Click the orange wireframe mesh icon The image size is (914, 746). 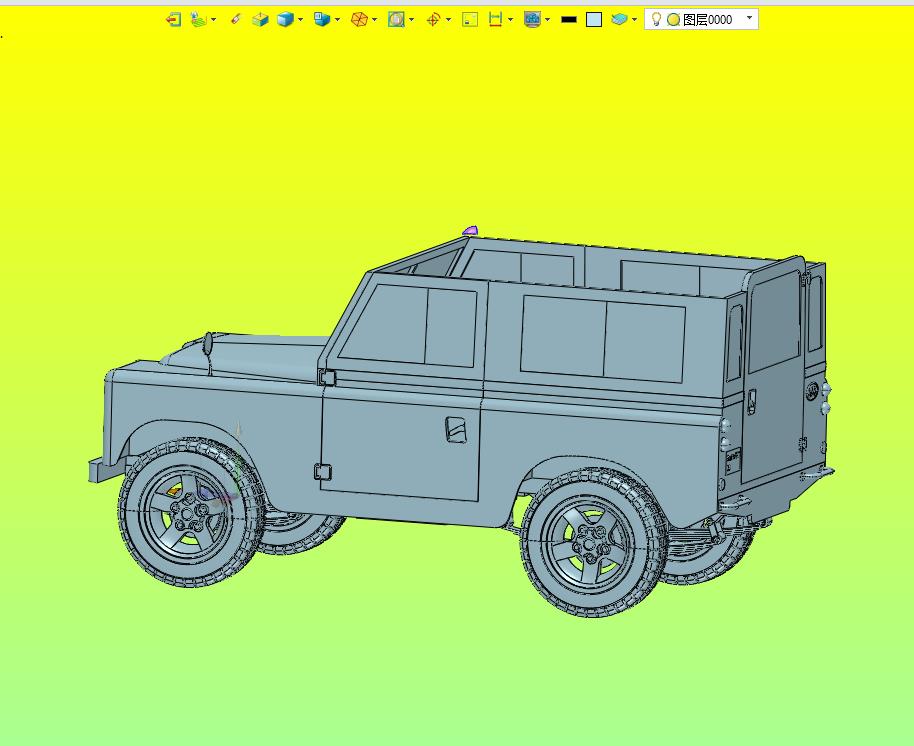tap(359, 20)
